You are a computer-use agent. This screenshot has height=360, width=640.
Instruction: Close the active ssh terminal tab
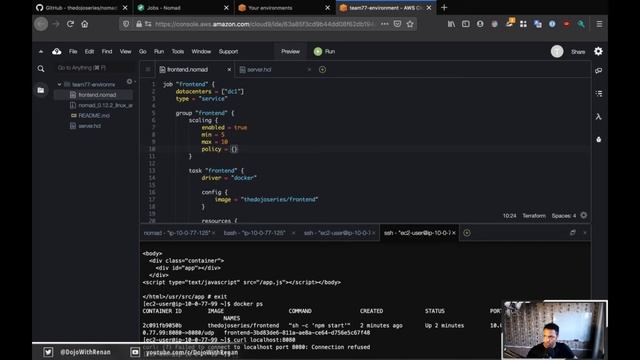pos(454,233)
